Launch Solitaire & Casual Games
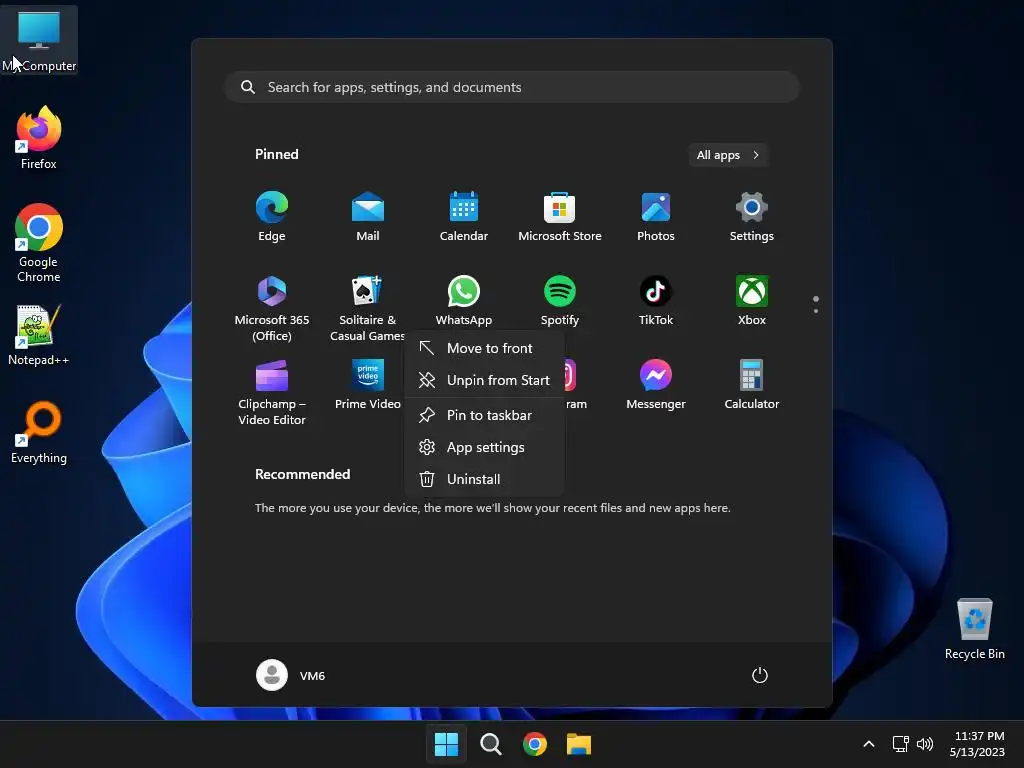Viewport: 1024px width, 768px height. [x=368, y=308]
